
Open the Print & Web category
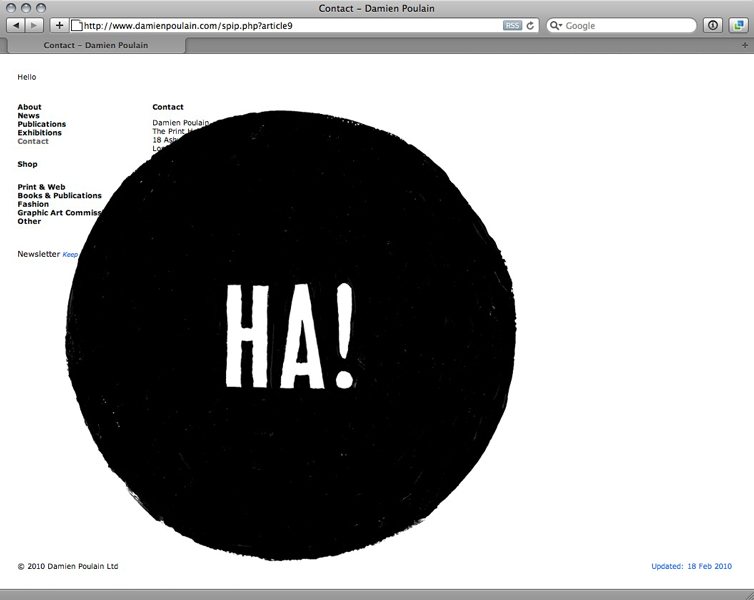[x=41, y=187]
